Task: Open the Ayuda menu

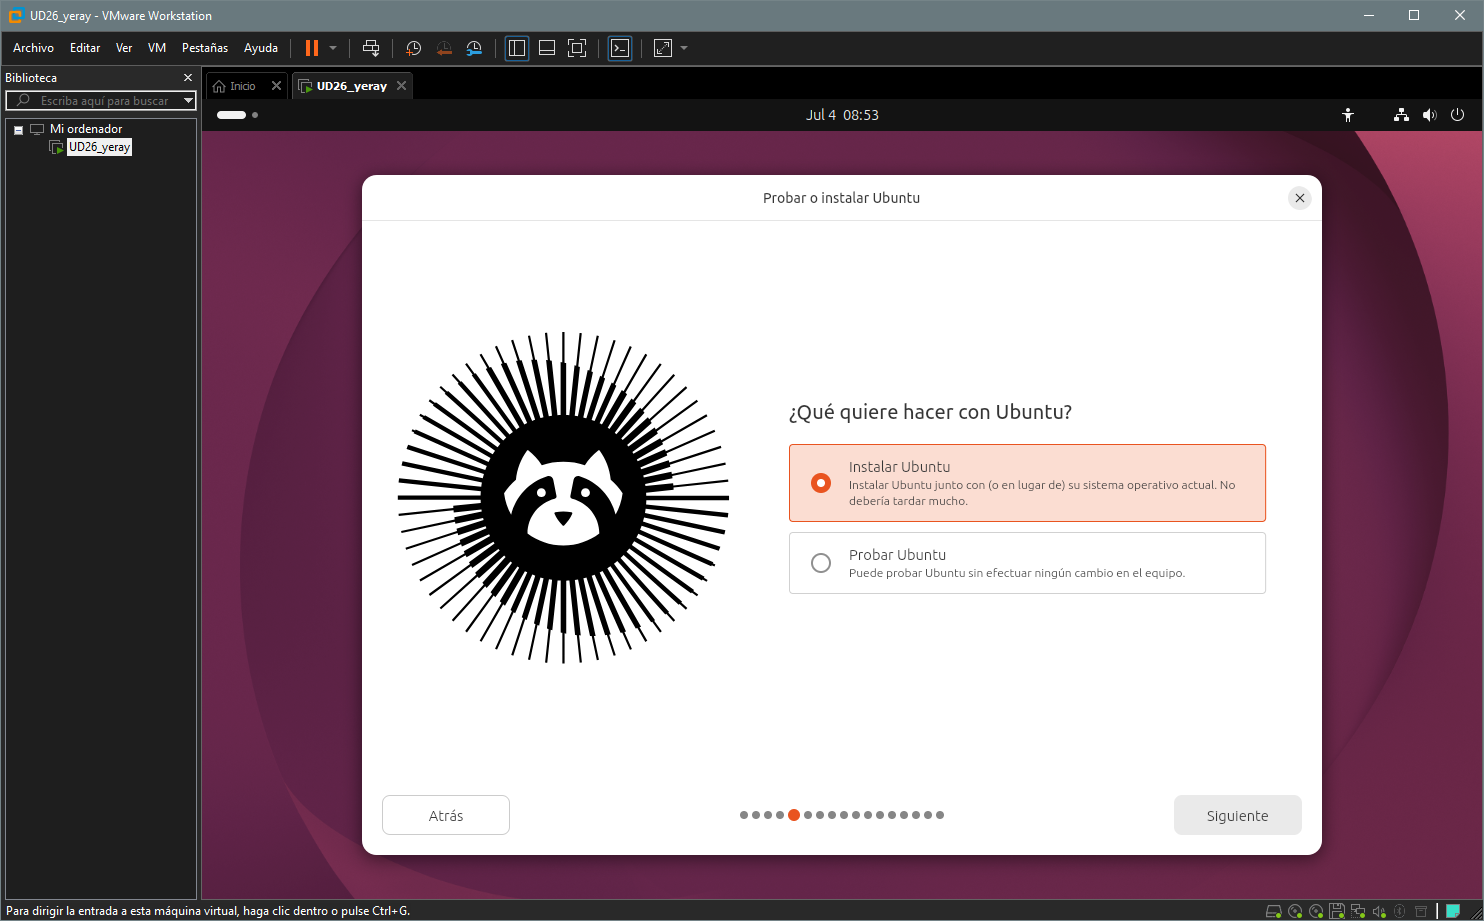Action: click(261, 48)
